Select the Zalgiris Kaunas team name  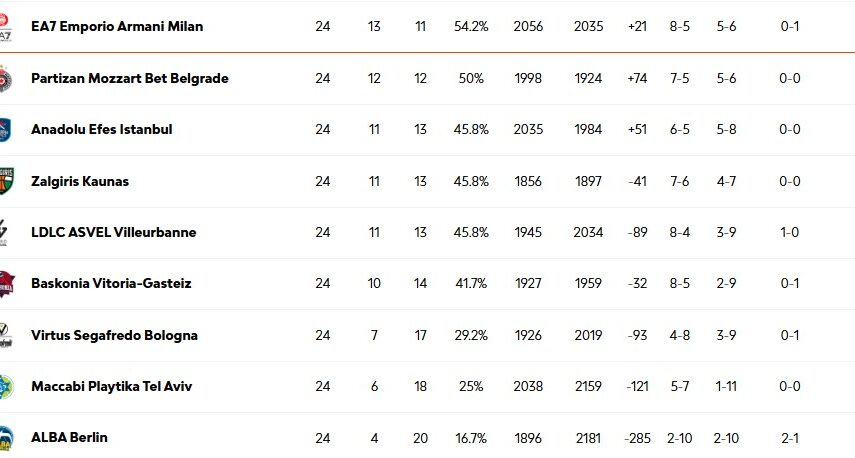[x=80, y=181]
